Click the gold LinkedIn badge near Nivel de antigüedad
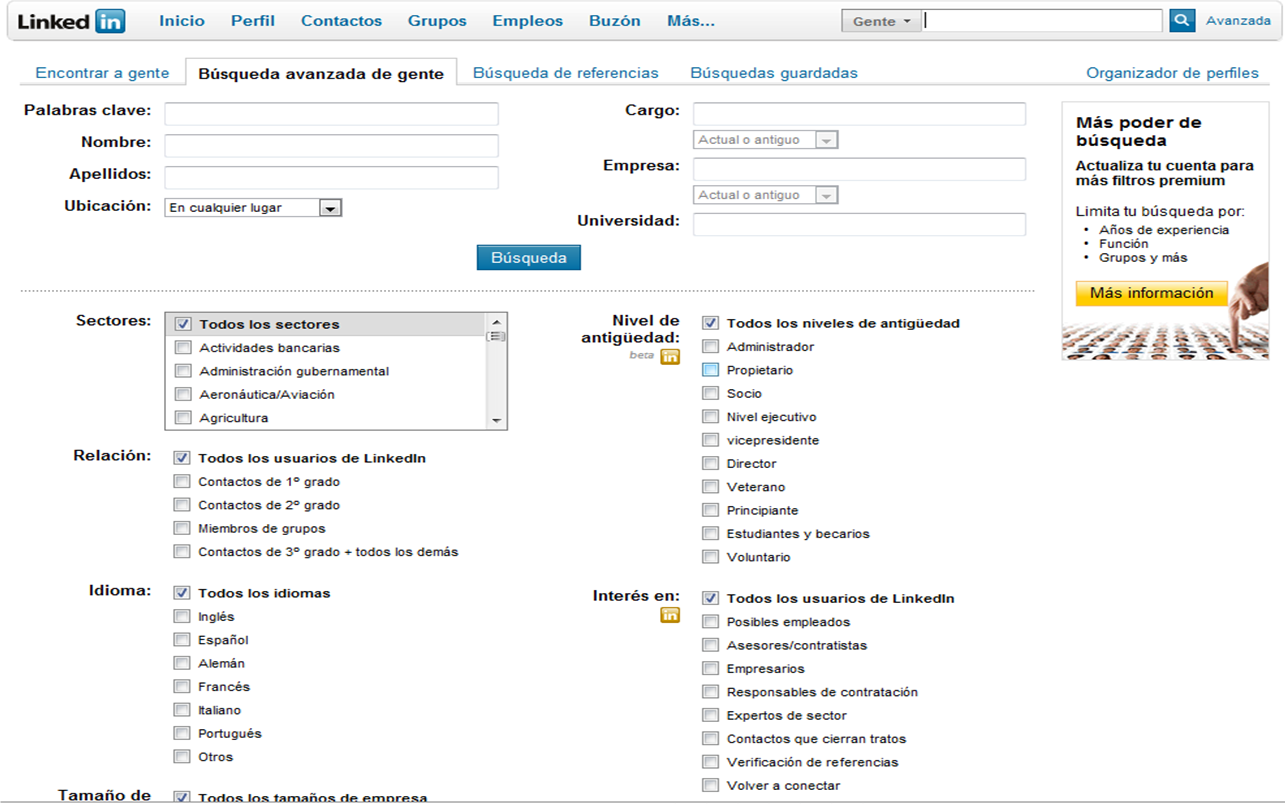 tap(670, 356)
